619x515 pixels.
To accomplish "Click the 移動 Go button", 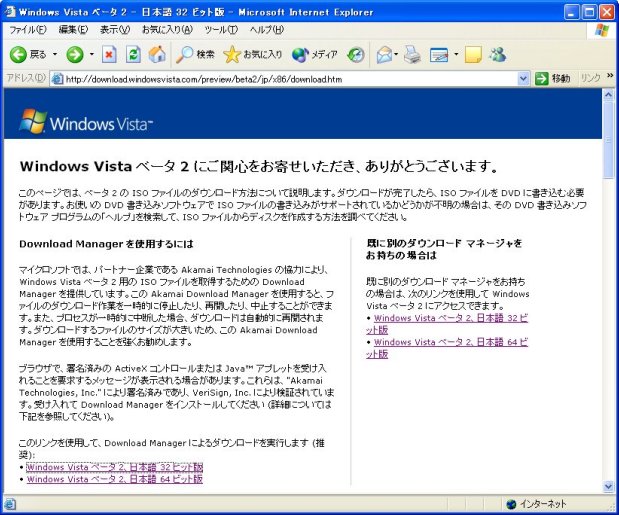I will pyautogui.click(x=553, y=78).
